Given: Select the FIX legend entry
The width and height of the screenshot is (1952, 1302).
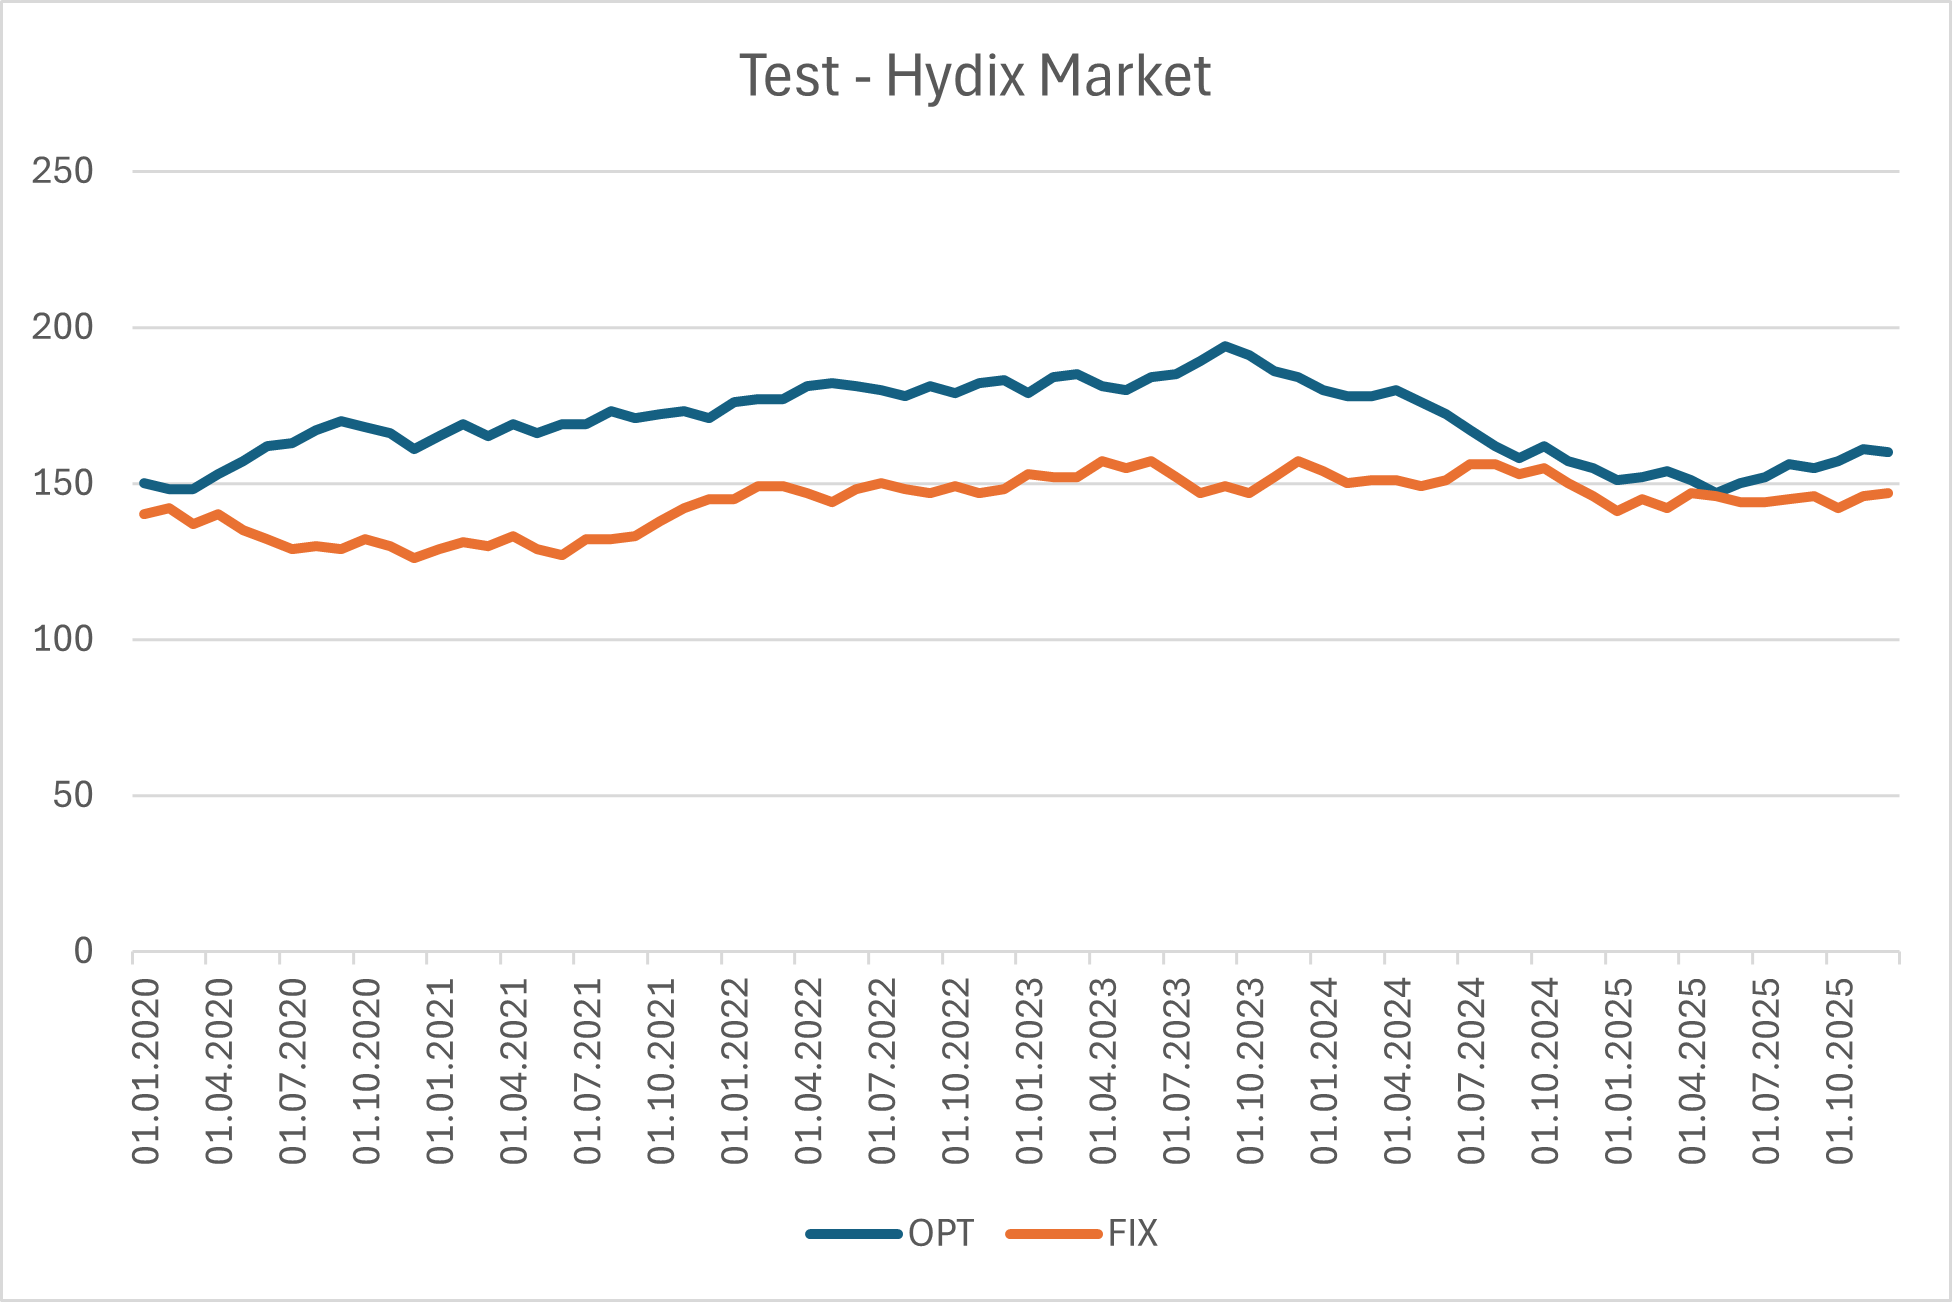Looking at the screenshot, I should point(1132,1233).
